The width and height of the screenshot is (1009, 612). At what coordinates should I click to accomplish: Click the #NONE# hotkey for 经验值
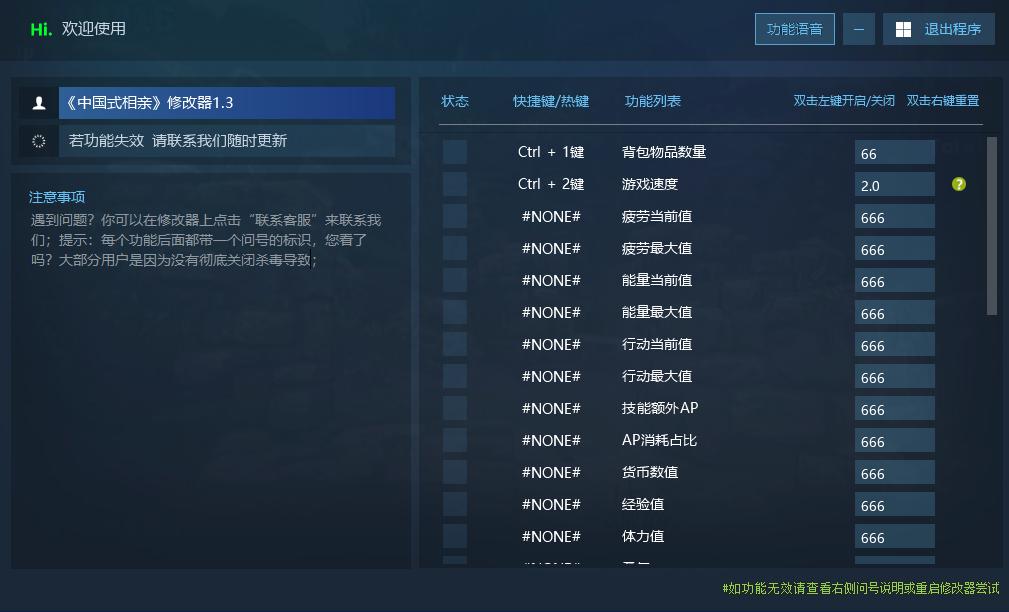[551, 504]
